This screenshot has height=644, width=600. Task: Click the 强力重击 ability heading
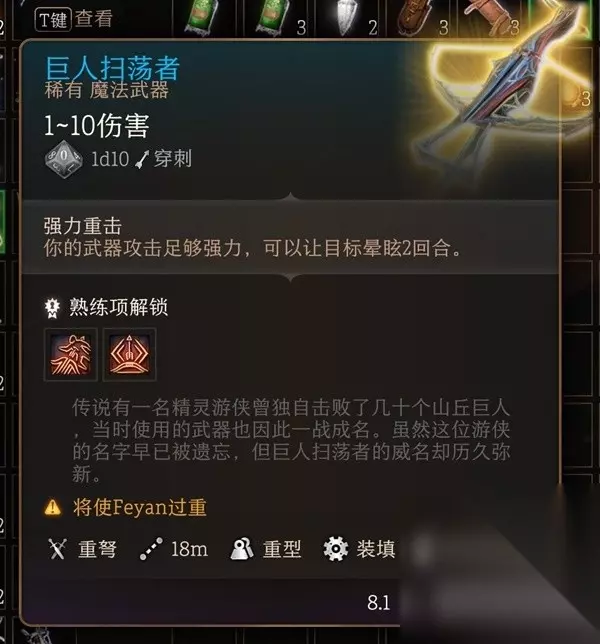point(83,226)
